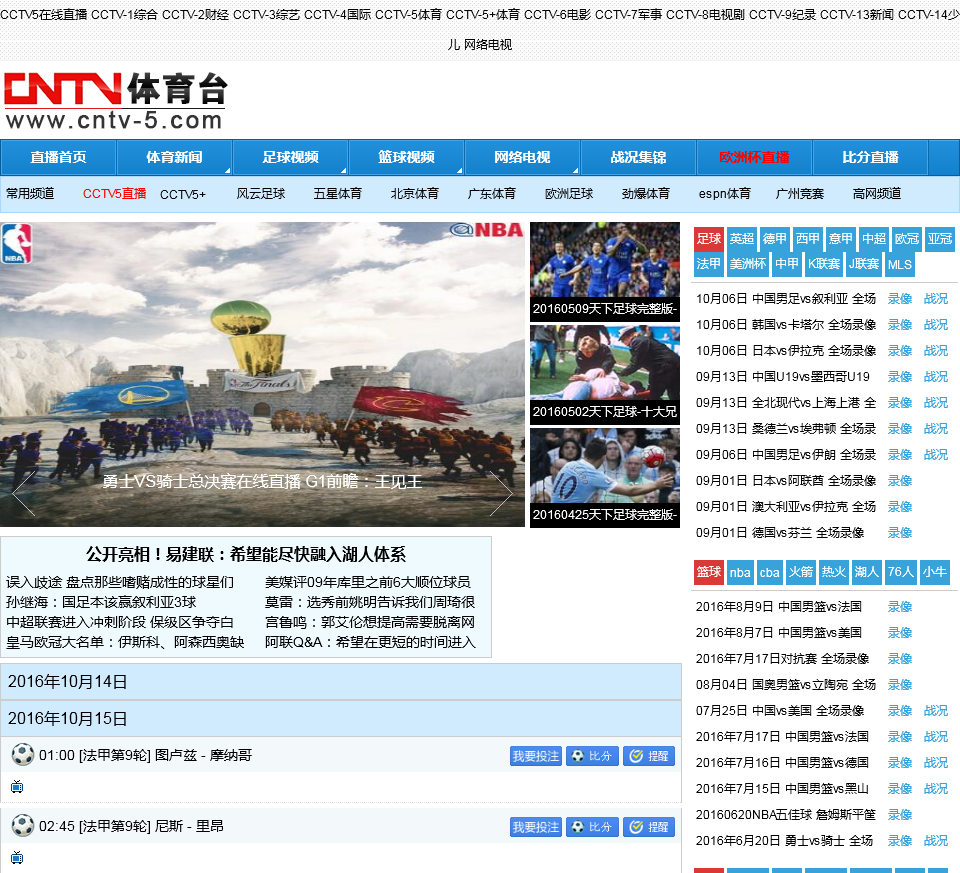Open 战况 for 2016年6月20日 勇士vs骑士 全场

point(936,841)
